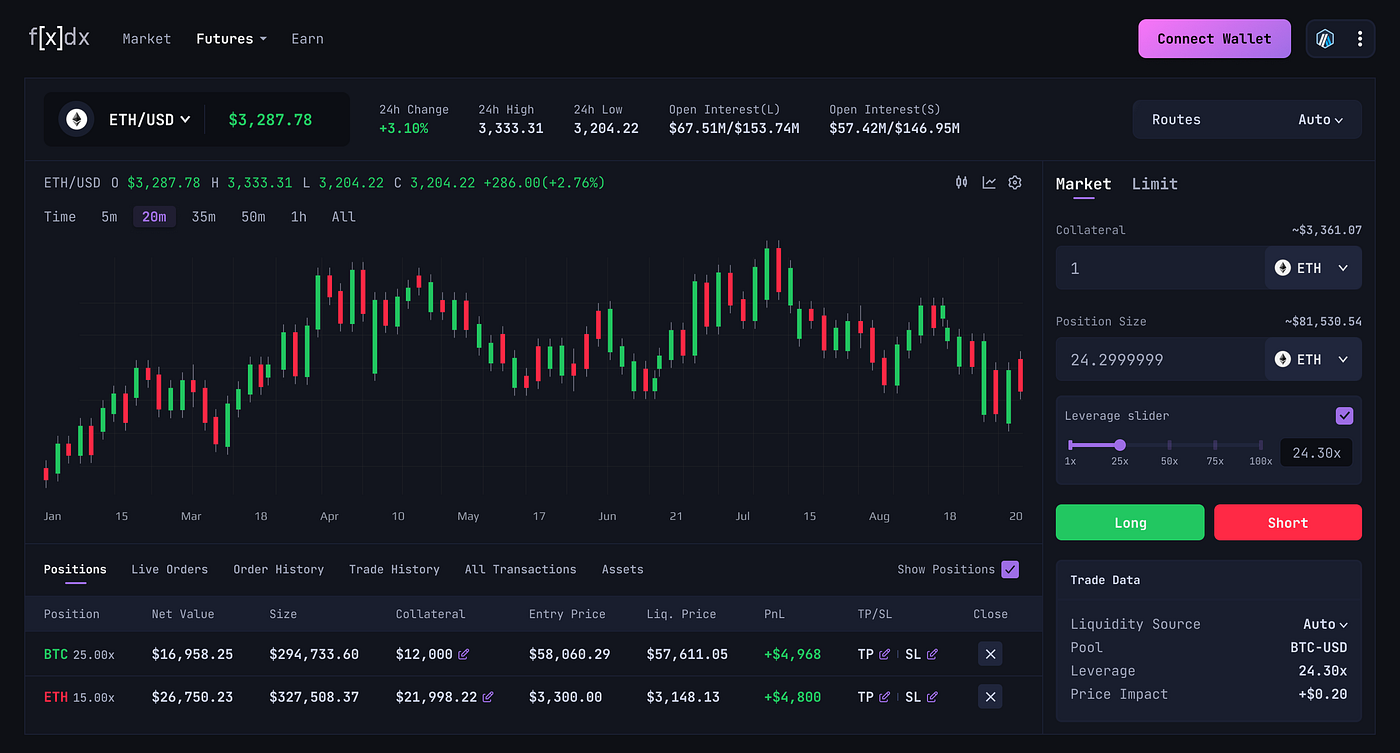Set chart interval to All
1400x753 pixels.
(x=343, y=217)
